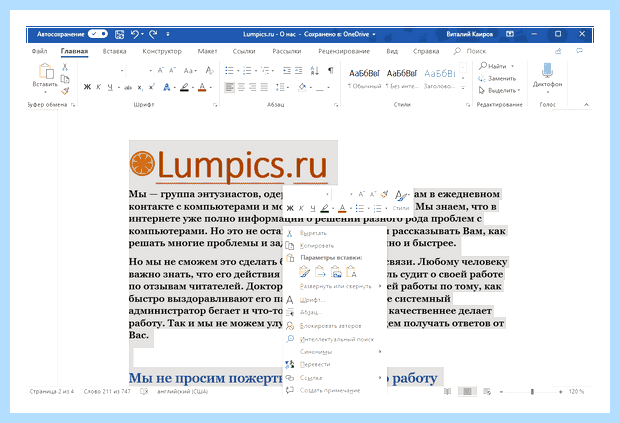Viewport: 620px width, 423px height.
Task: Clear all formatting with the ribbon eraser-A icon
Action: click(x=210, y=70)
